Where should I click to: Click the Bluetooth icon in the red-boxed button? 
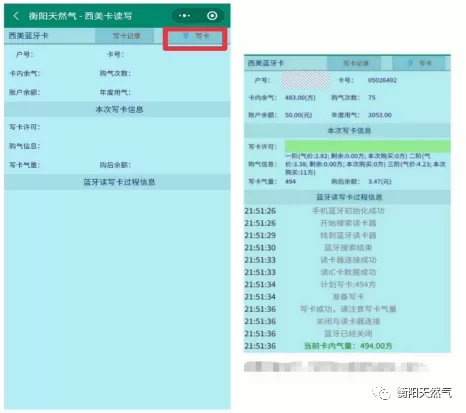(x=186, y=36)
